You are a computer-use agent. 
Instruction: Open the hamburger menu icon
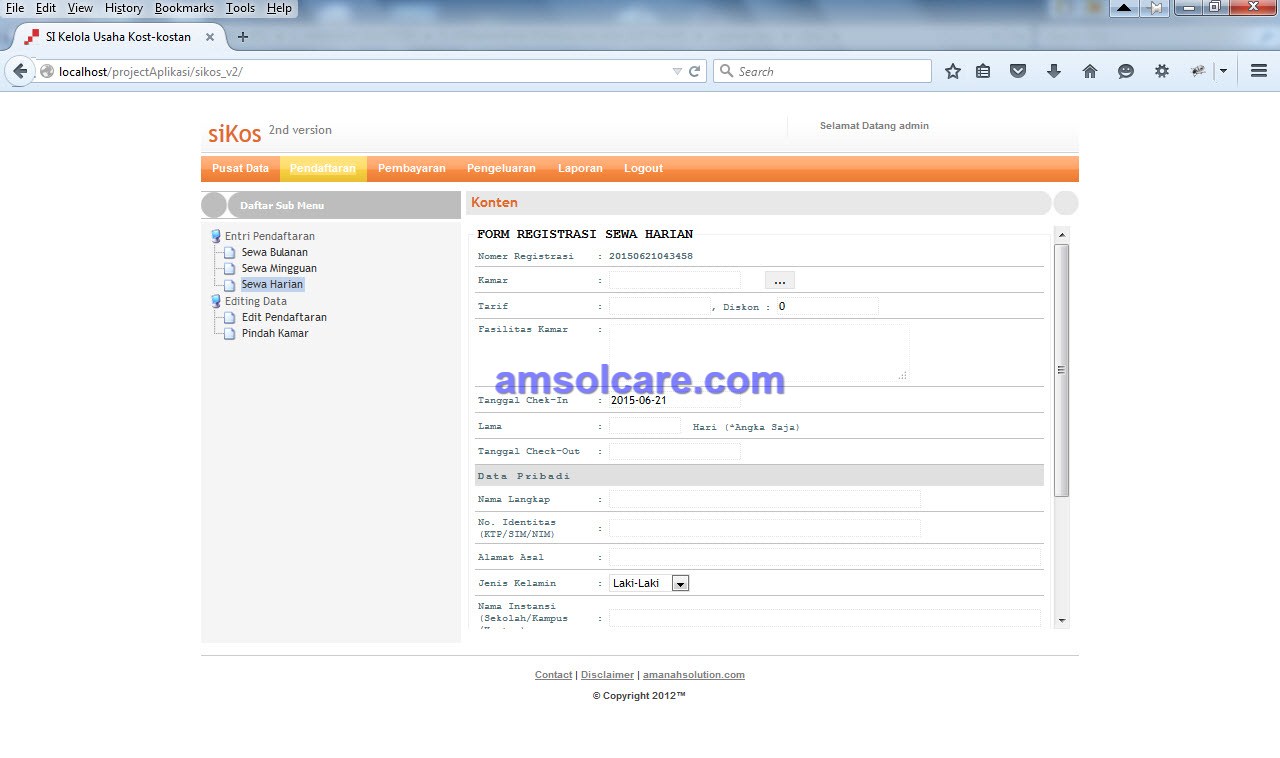pyautogui.click(x=1259, y=71)
